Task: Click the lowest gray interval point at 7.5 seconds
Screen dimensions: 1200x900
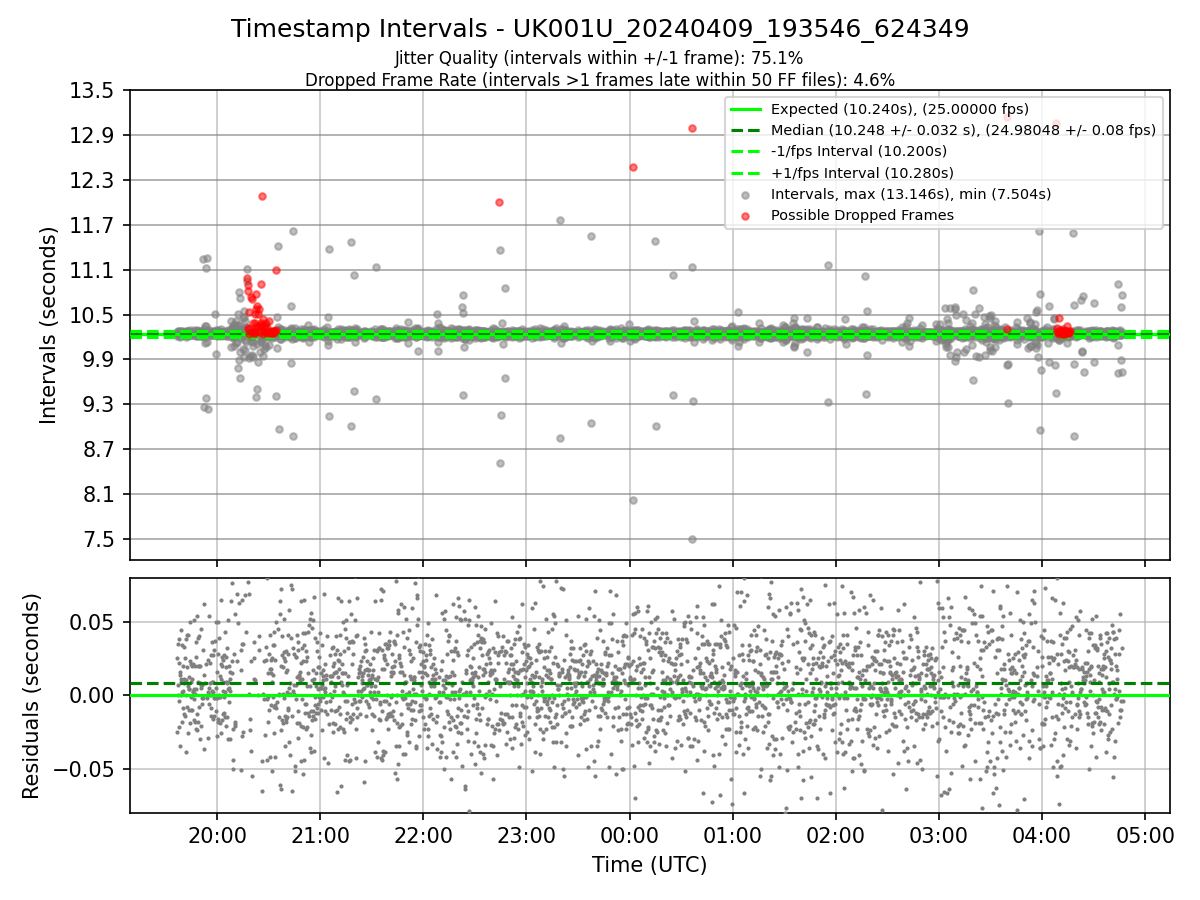Action: 692,539
